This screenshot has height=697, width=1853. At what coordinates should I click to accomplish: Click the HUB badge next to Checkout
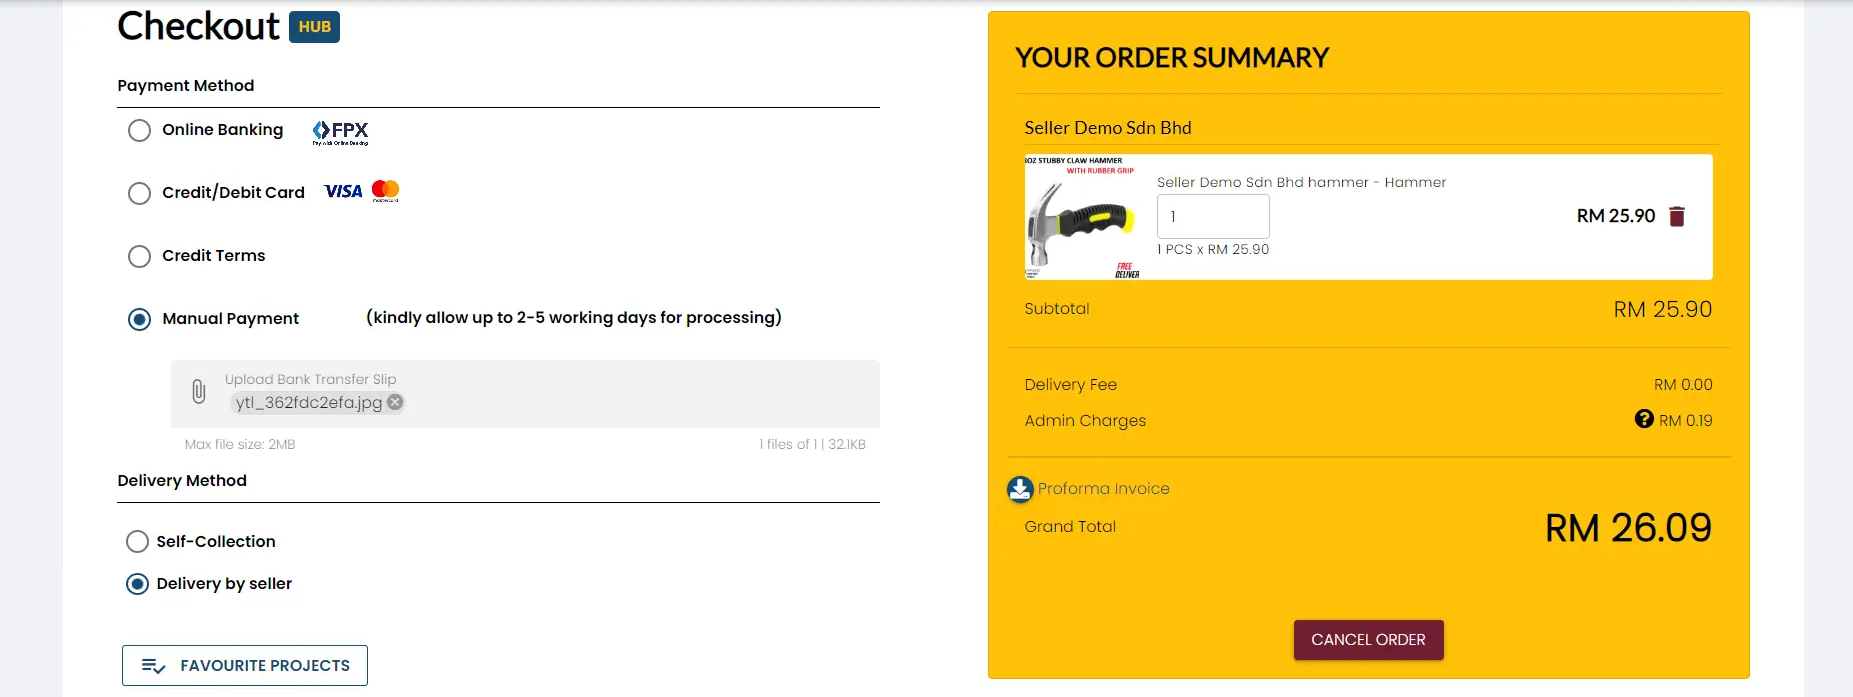point(314,27)
